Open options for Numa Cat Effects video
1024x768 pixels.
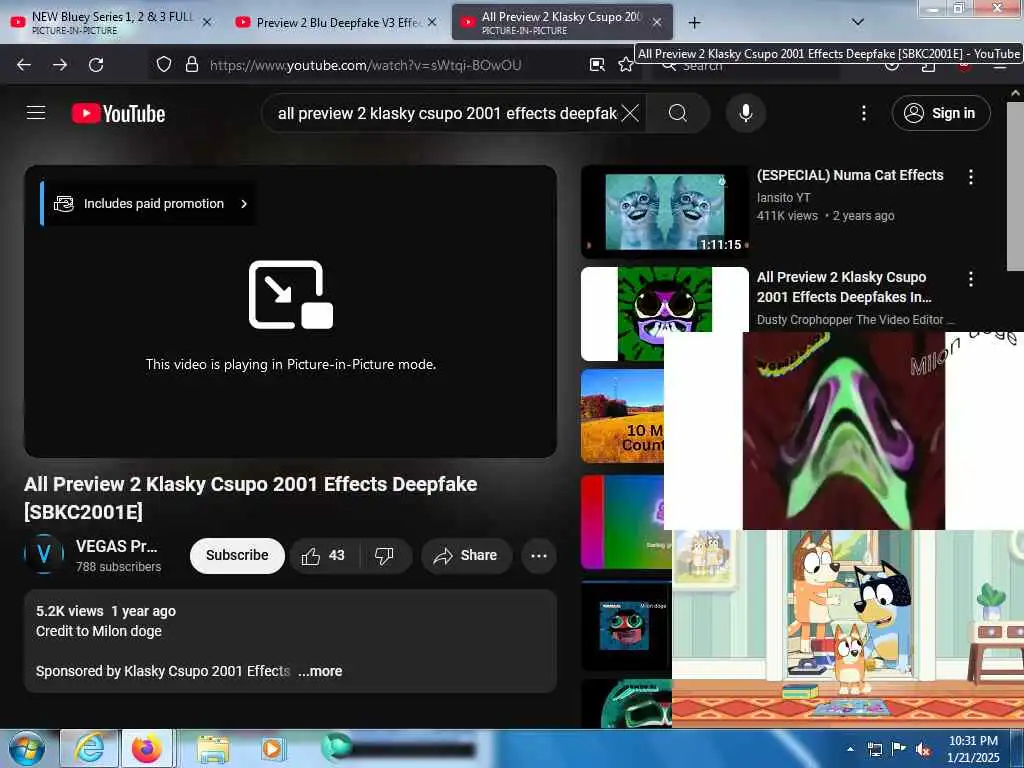970,176
